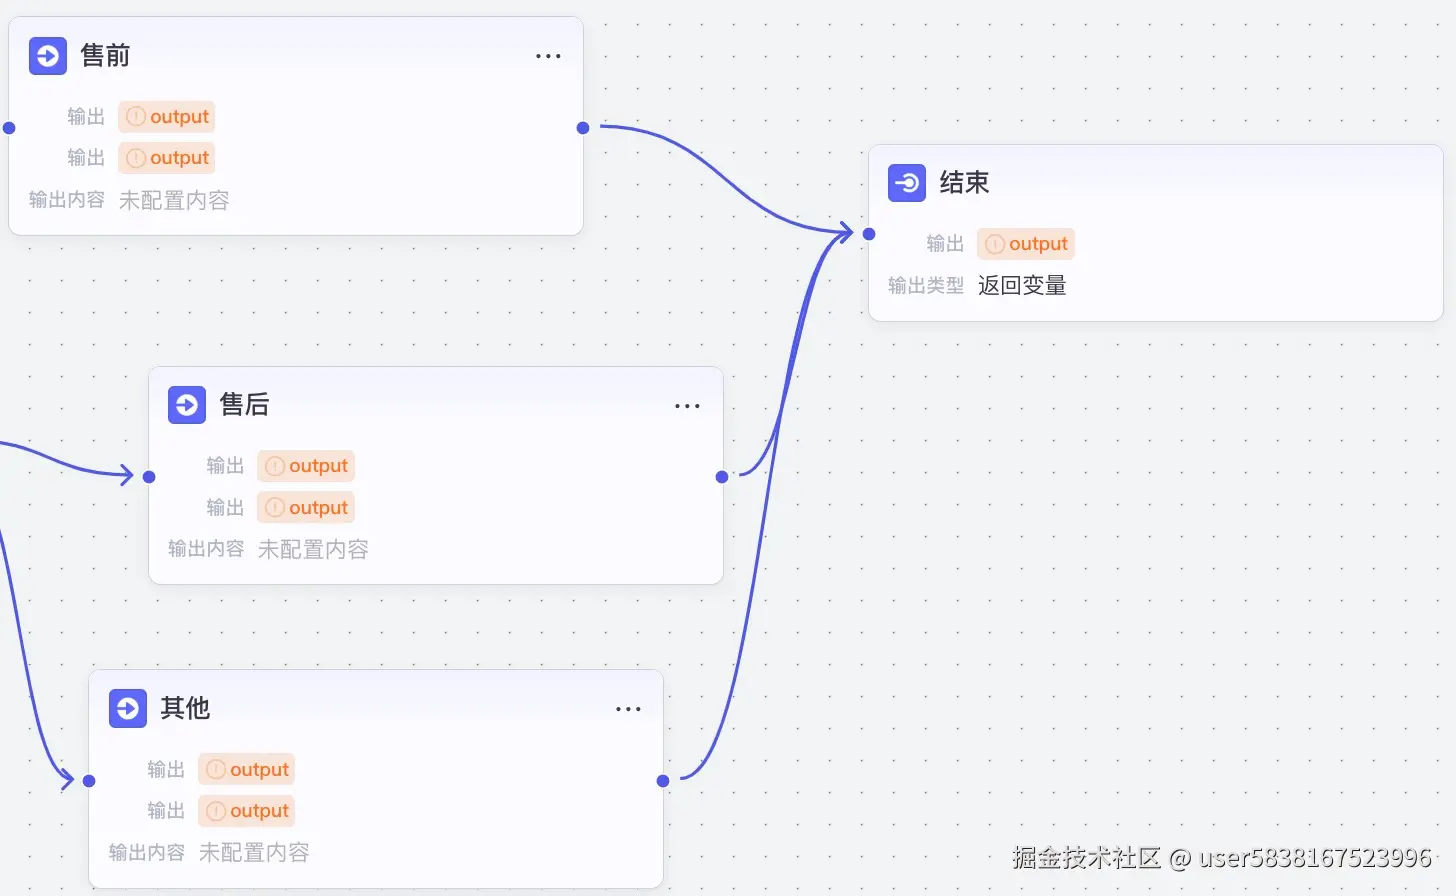1456x896 pixels.
Task: Click the 售前 node title
Action: pos(105,56)
